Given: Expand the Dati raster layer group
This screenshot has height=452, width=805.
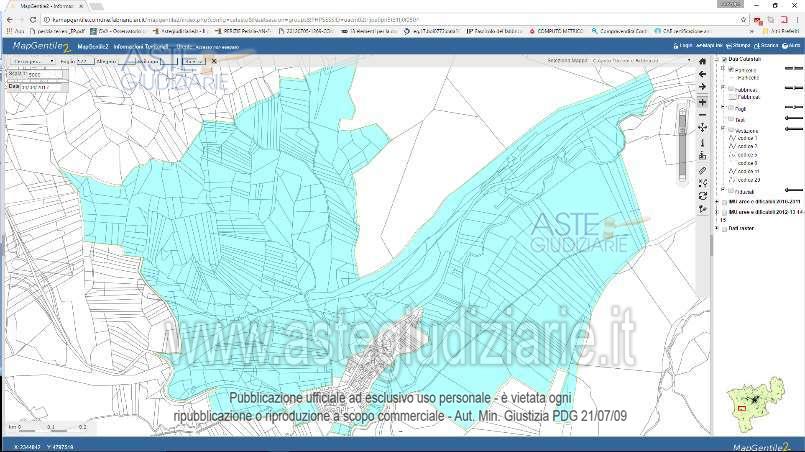Looking at the screenshot, I should click(x=717, y=228).
